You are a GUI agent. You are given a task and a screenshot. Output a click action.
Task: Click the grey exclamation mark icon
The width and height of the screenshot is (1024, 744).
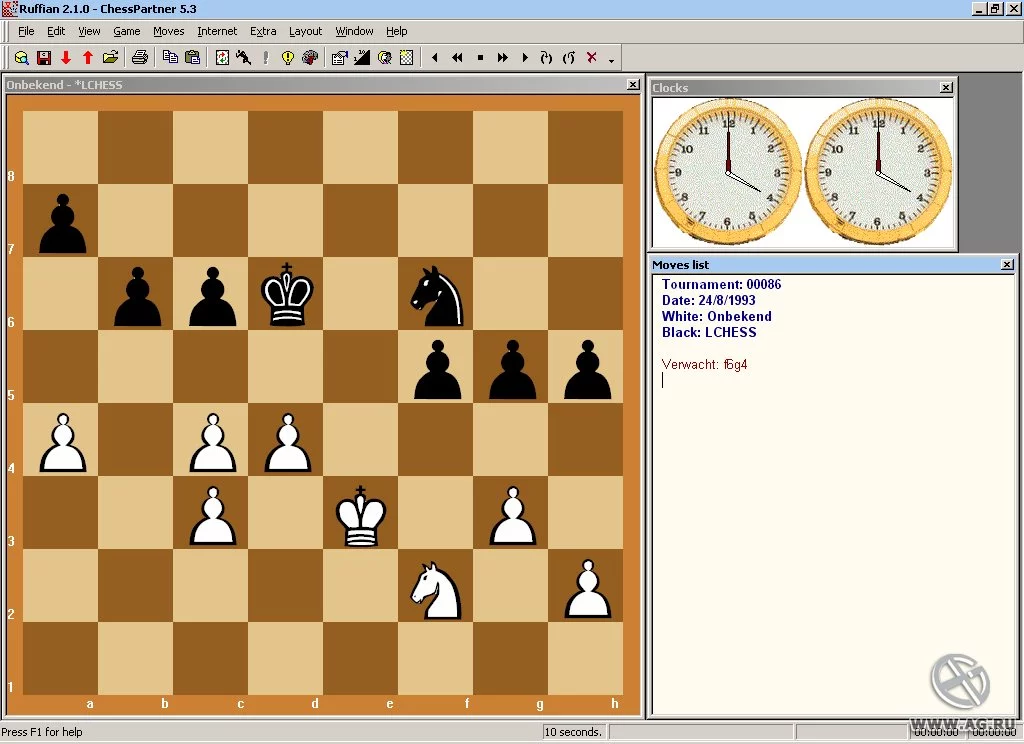click(265, 57)
